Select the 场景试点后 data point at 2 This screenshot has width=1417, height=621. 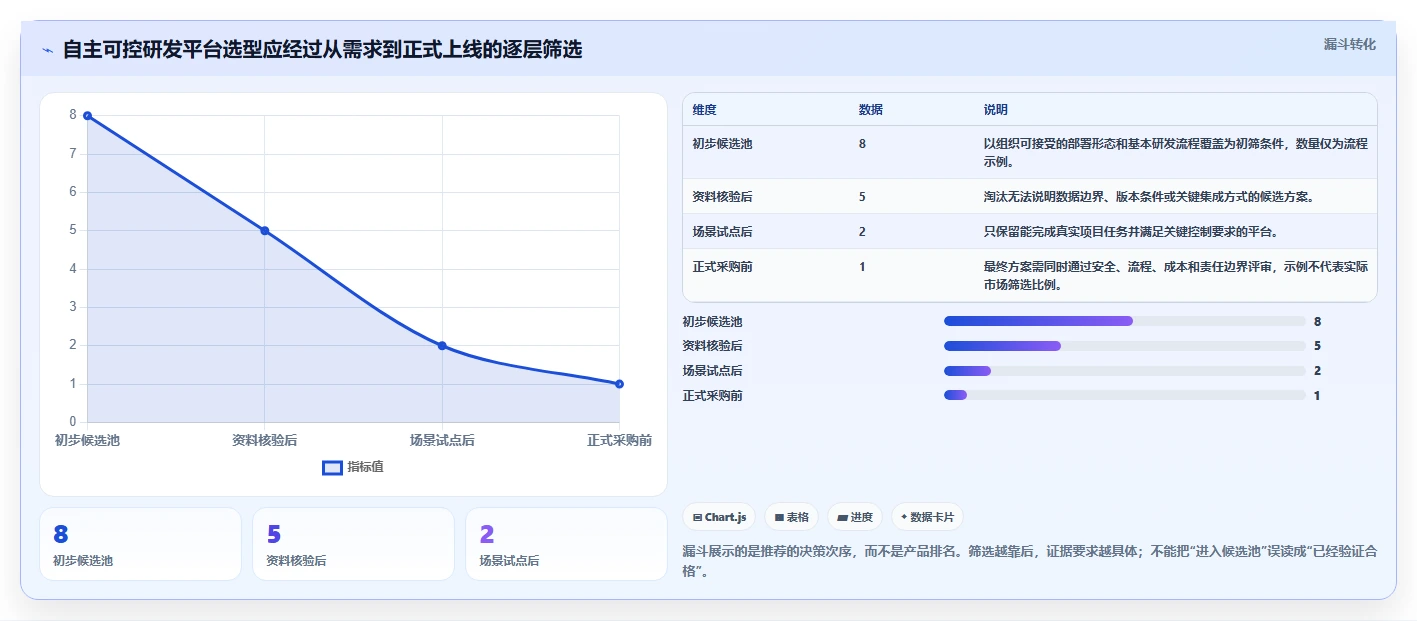[442, 346]
